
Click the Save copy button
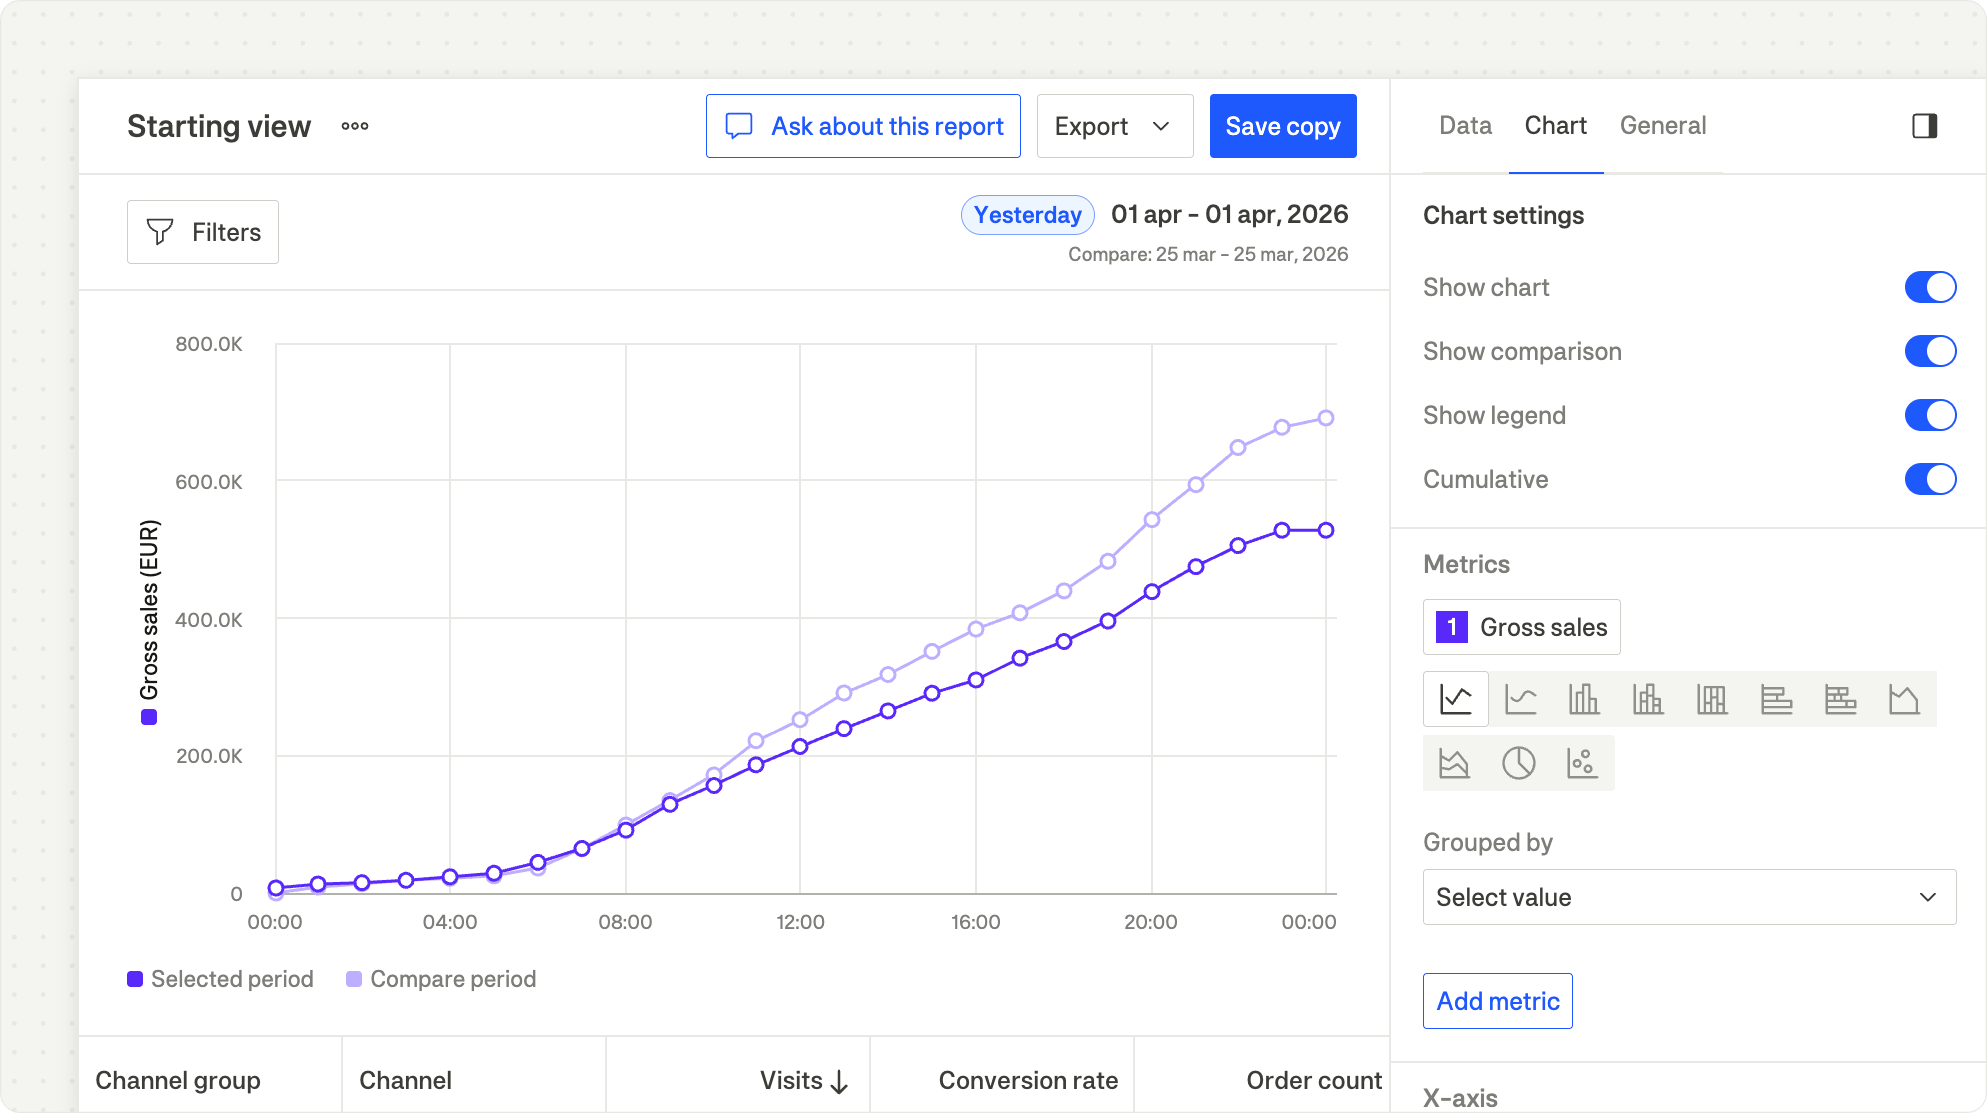click(1282, 126)
